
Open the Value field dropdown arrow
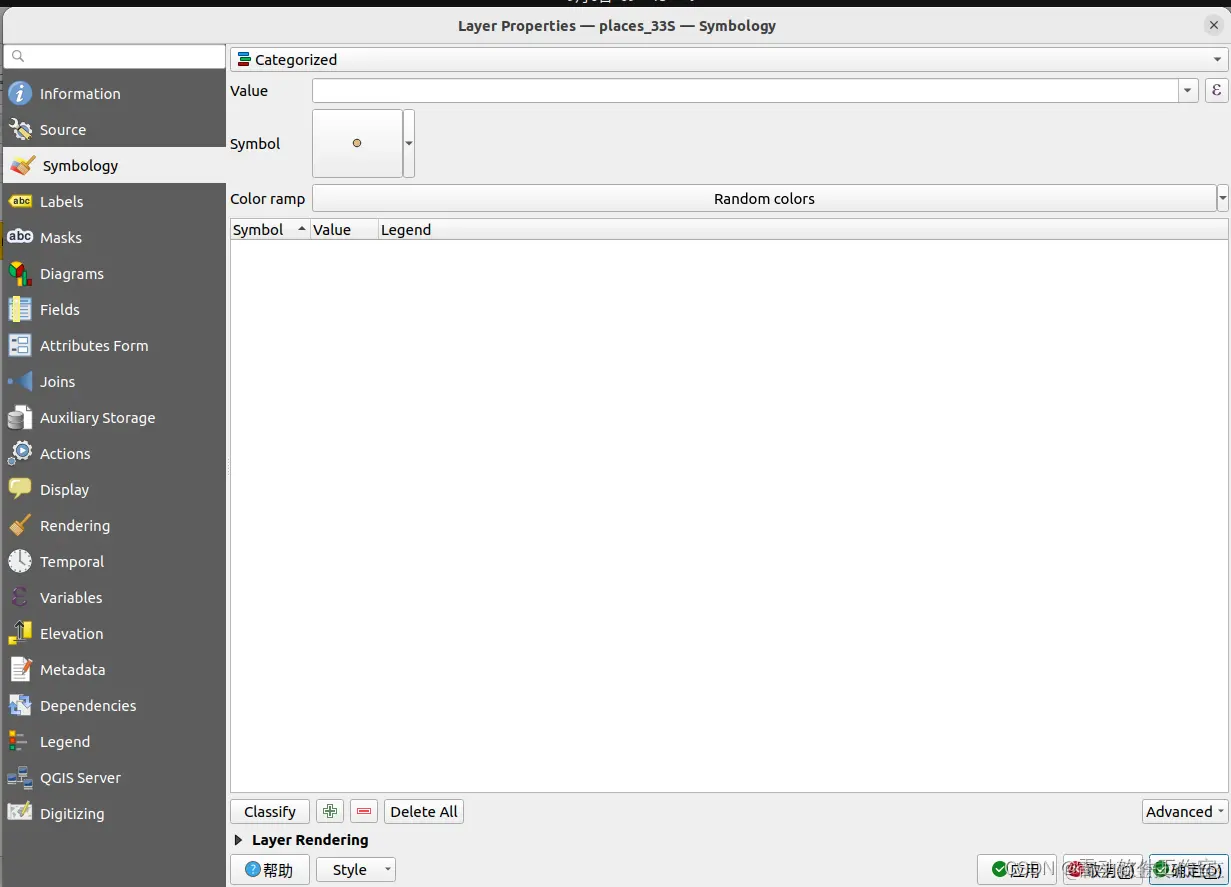(x=1188, y=91)
